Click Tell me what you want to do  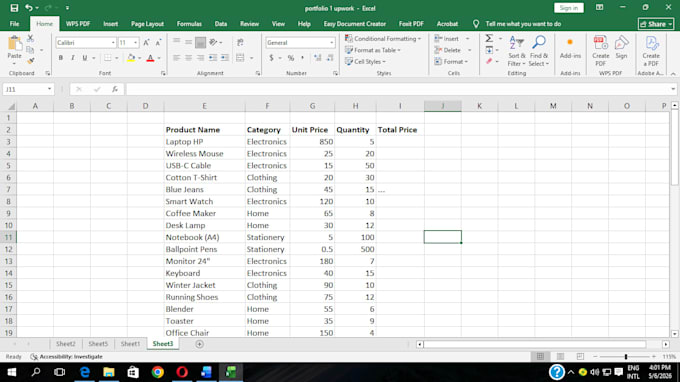point(523,24)
